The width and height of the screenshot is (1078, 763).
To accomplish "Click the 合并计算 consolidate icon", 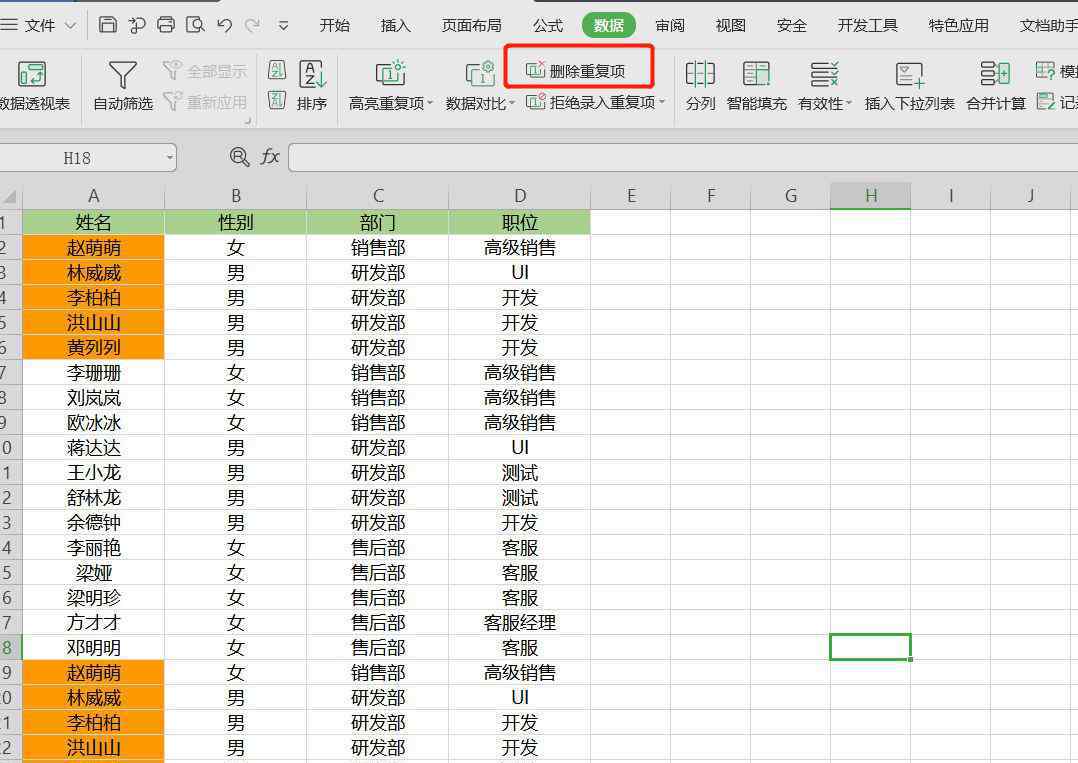I will pos(995,75).
